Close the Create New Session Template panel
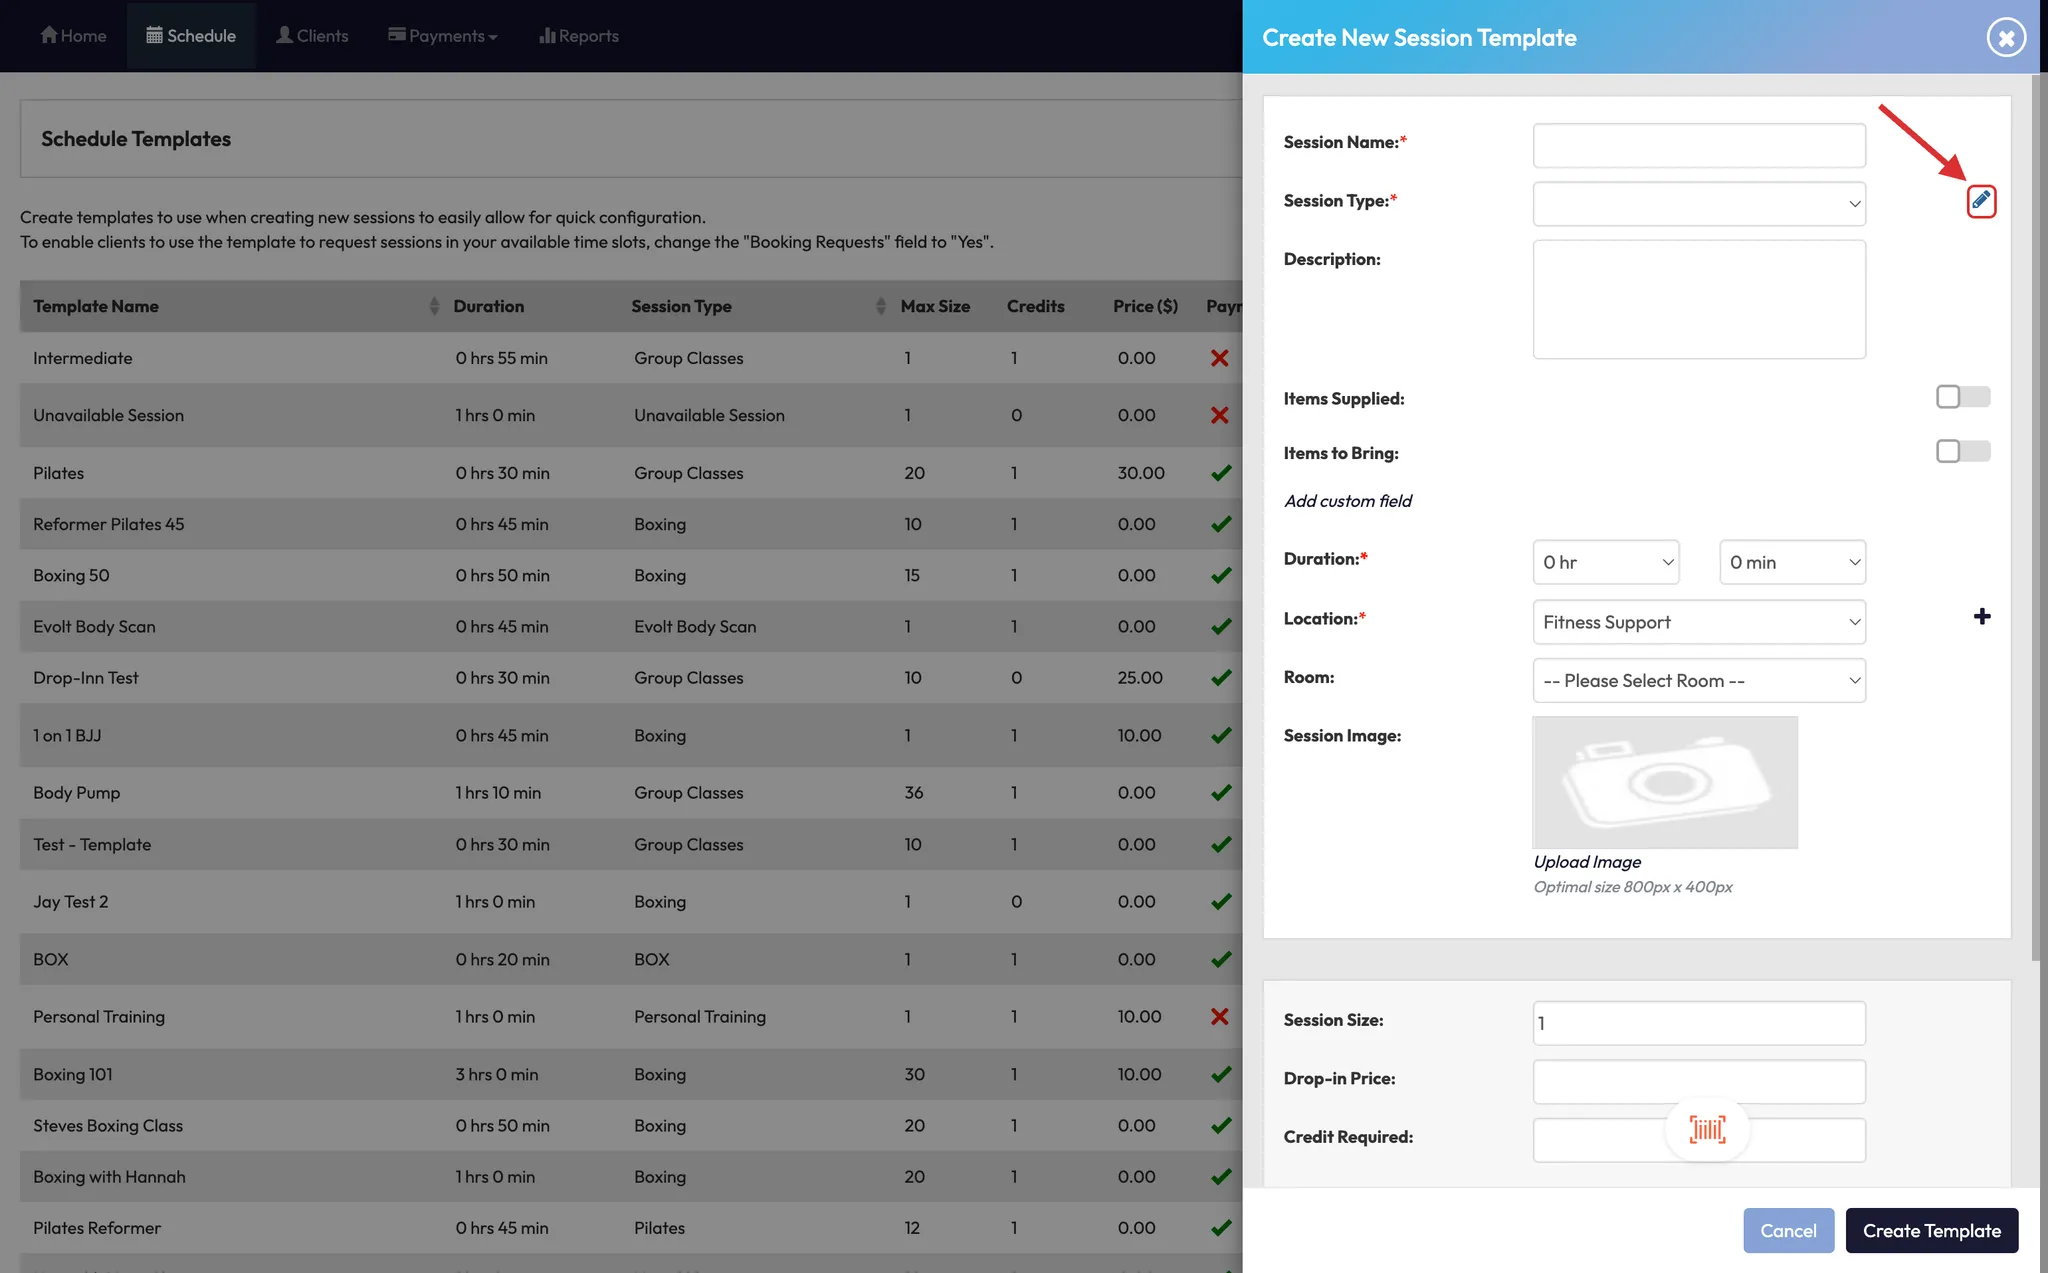The height and width of the screenshot is (1273, 2048). coord(2005,38)
